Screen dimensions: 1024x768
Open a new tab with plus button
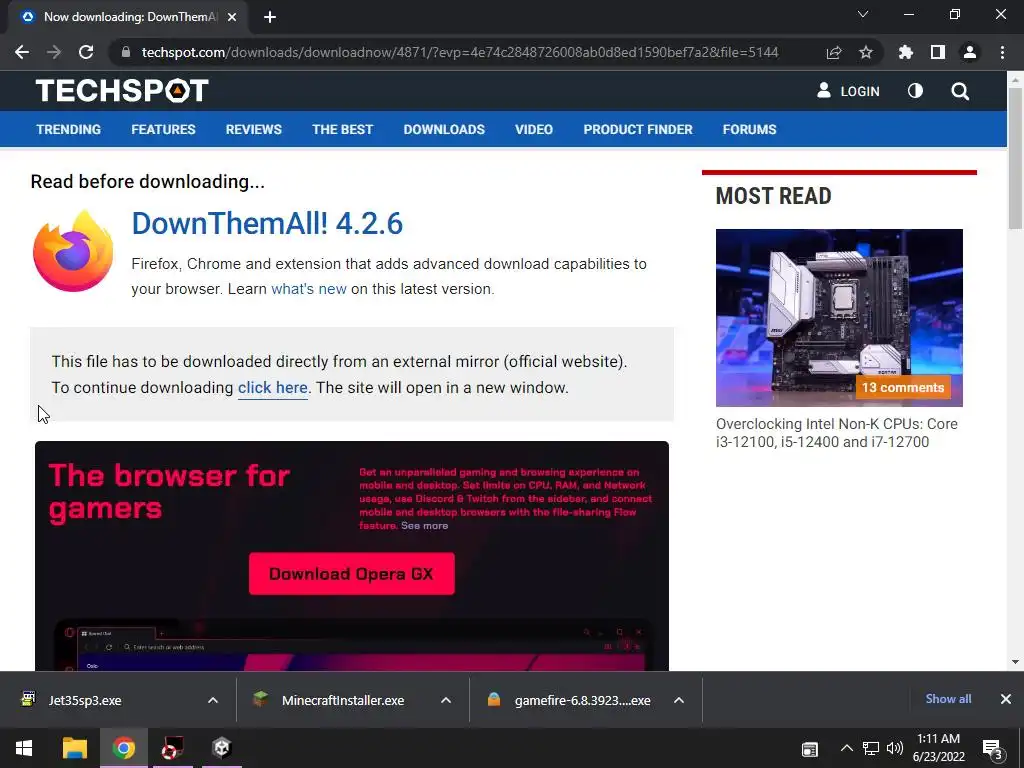(270, 17)
